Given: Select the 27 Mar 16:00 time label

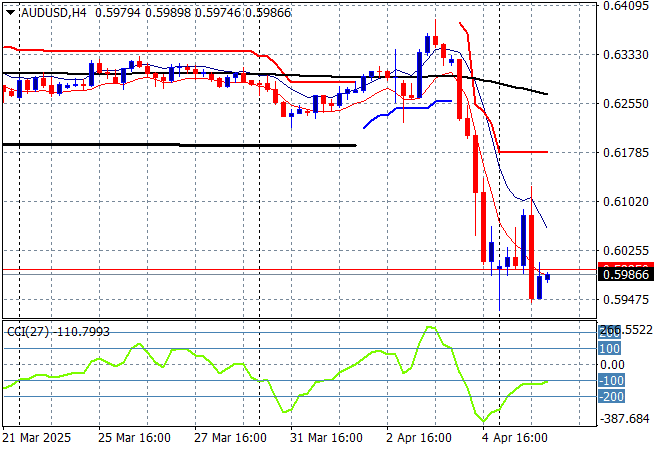Looking at the screenshot, I should (230, 438).
